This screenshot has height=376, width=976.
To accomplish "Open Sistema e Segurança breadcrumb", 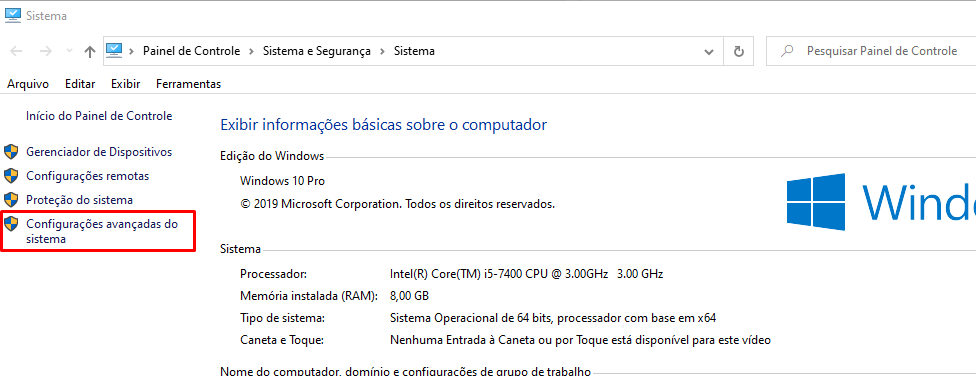I will [317, 51].
